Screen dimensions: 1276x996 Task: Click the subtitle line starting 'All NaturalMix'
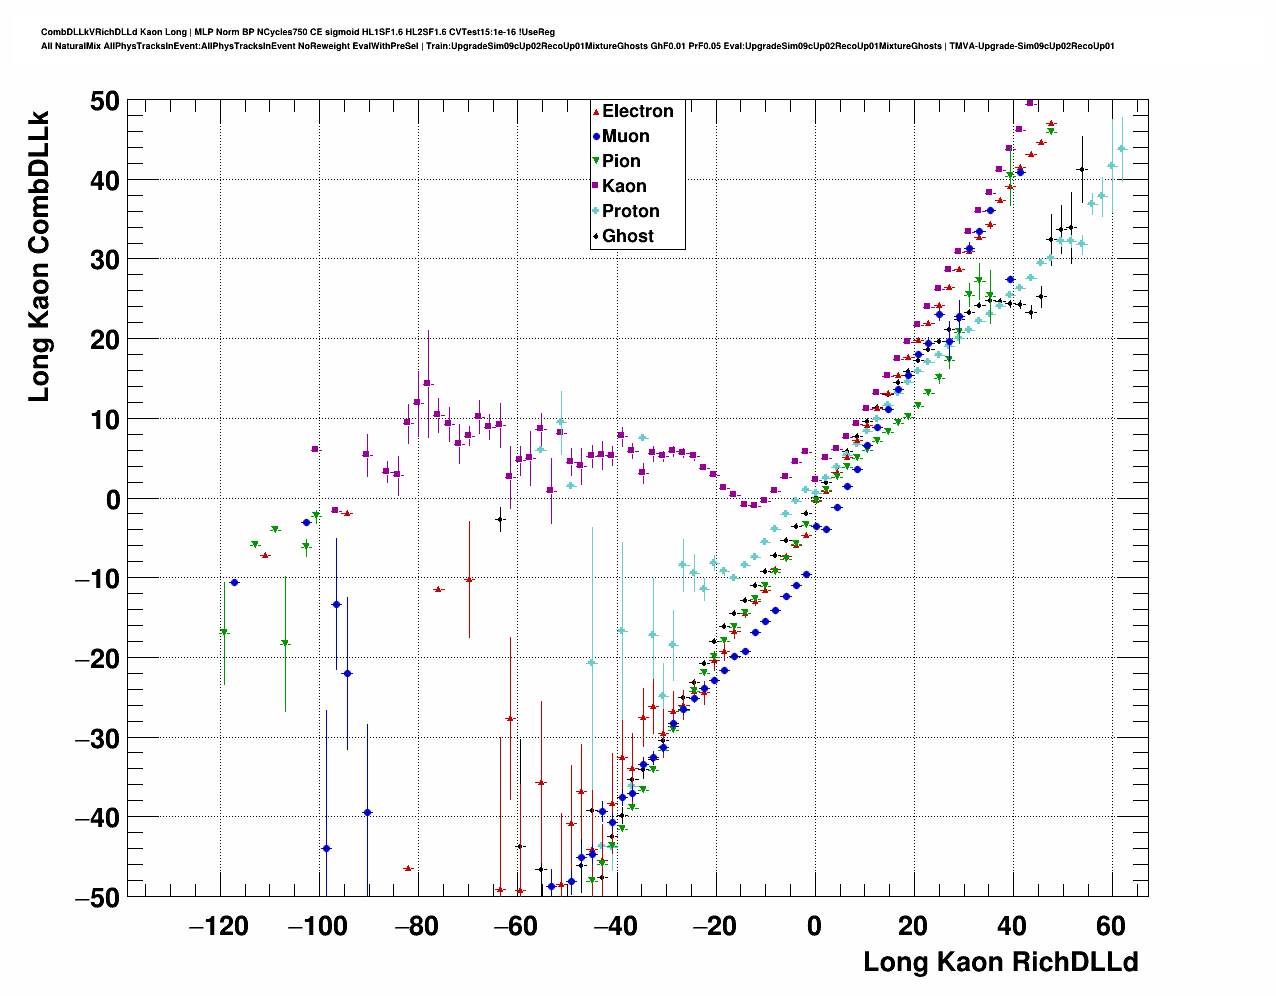pyautogui.click(x=578, y=46)
